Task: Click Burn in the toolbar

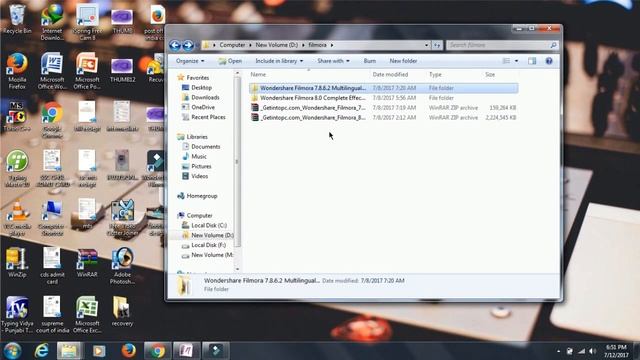Action: click(369, 61)
